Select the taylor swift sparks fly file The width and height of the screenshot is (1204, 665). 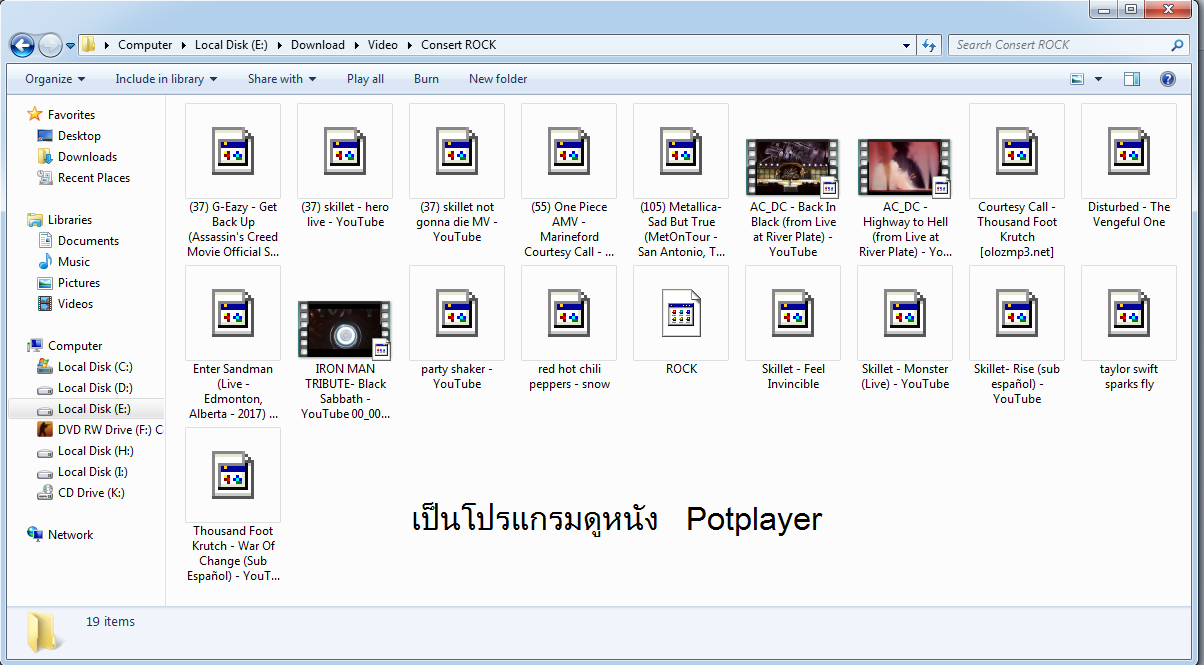coord(1129,328)
